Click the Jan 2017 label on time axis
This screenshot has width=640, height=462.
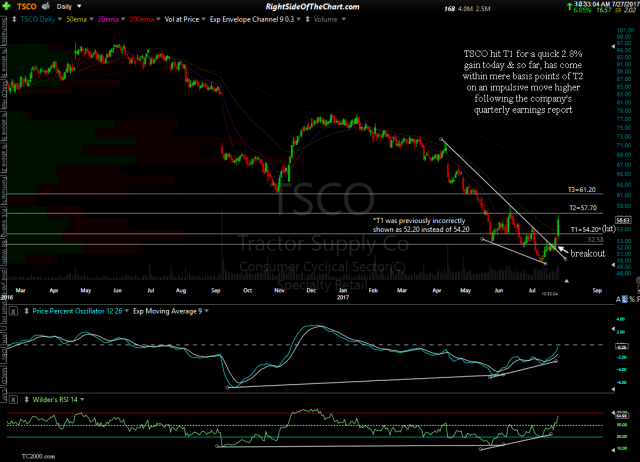pos(343,293)
